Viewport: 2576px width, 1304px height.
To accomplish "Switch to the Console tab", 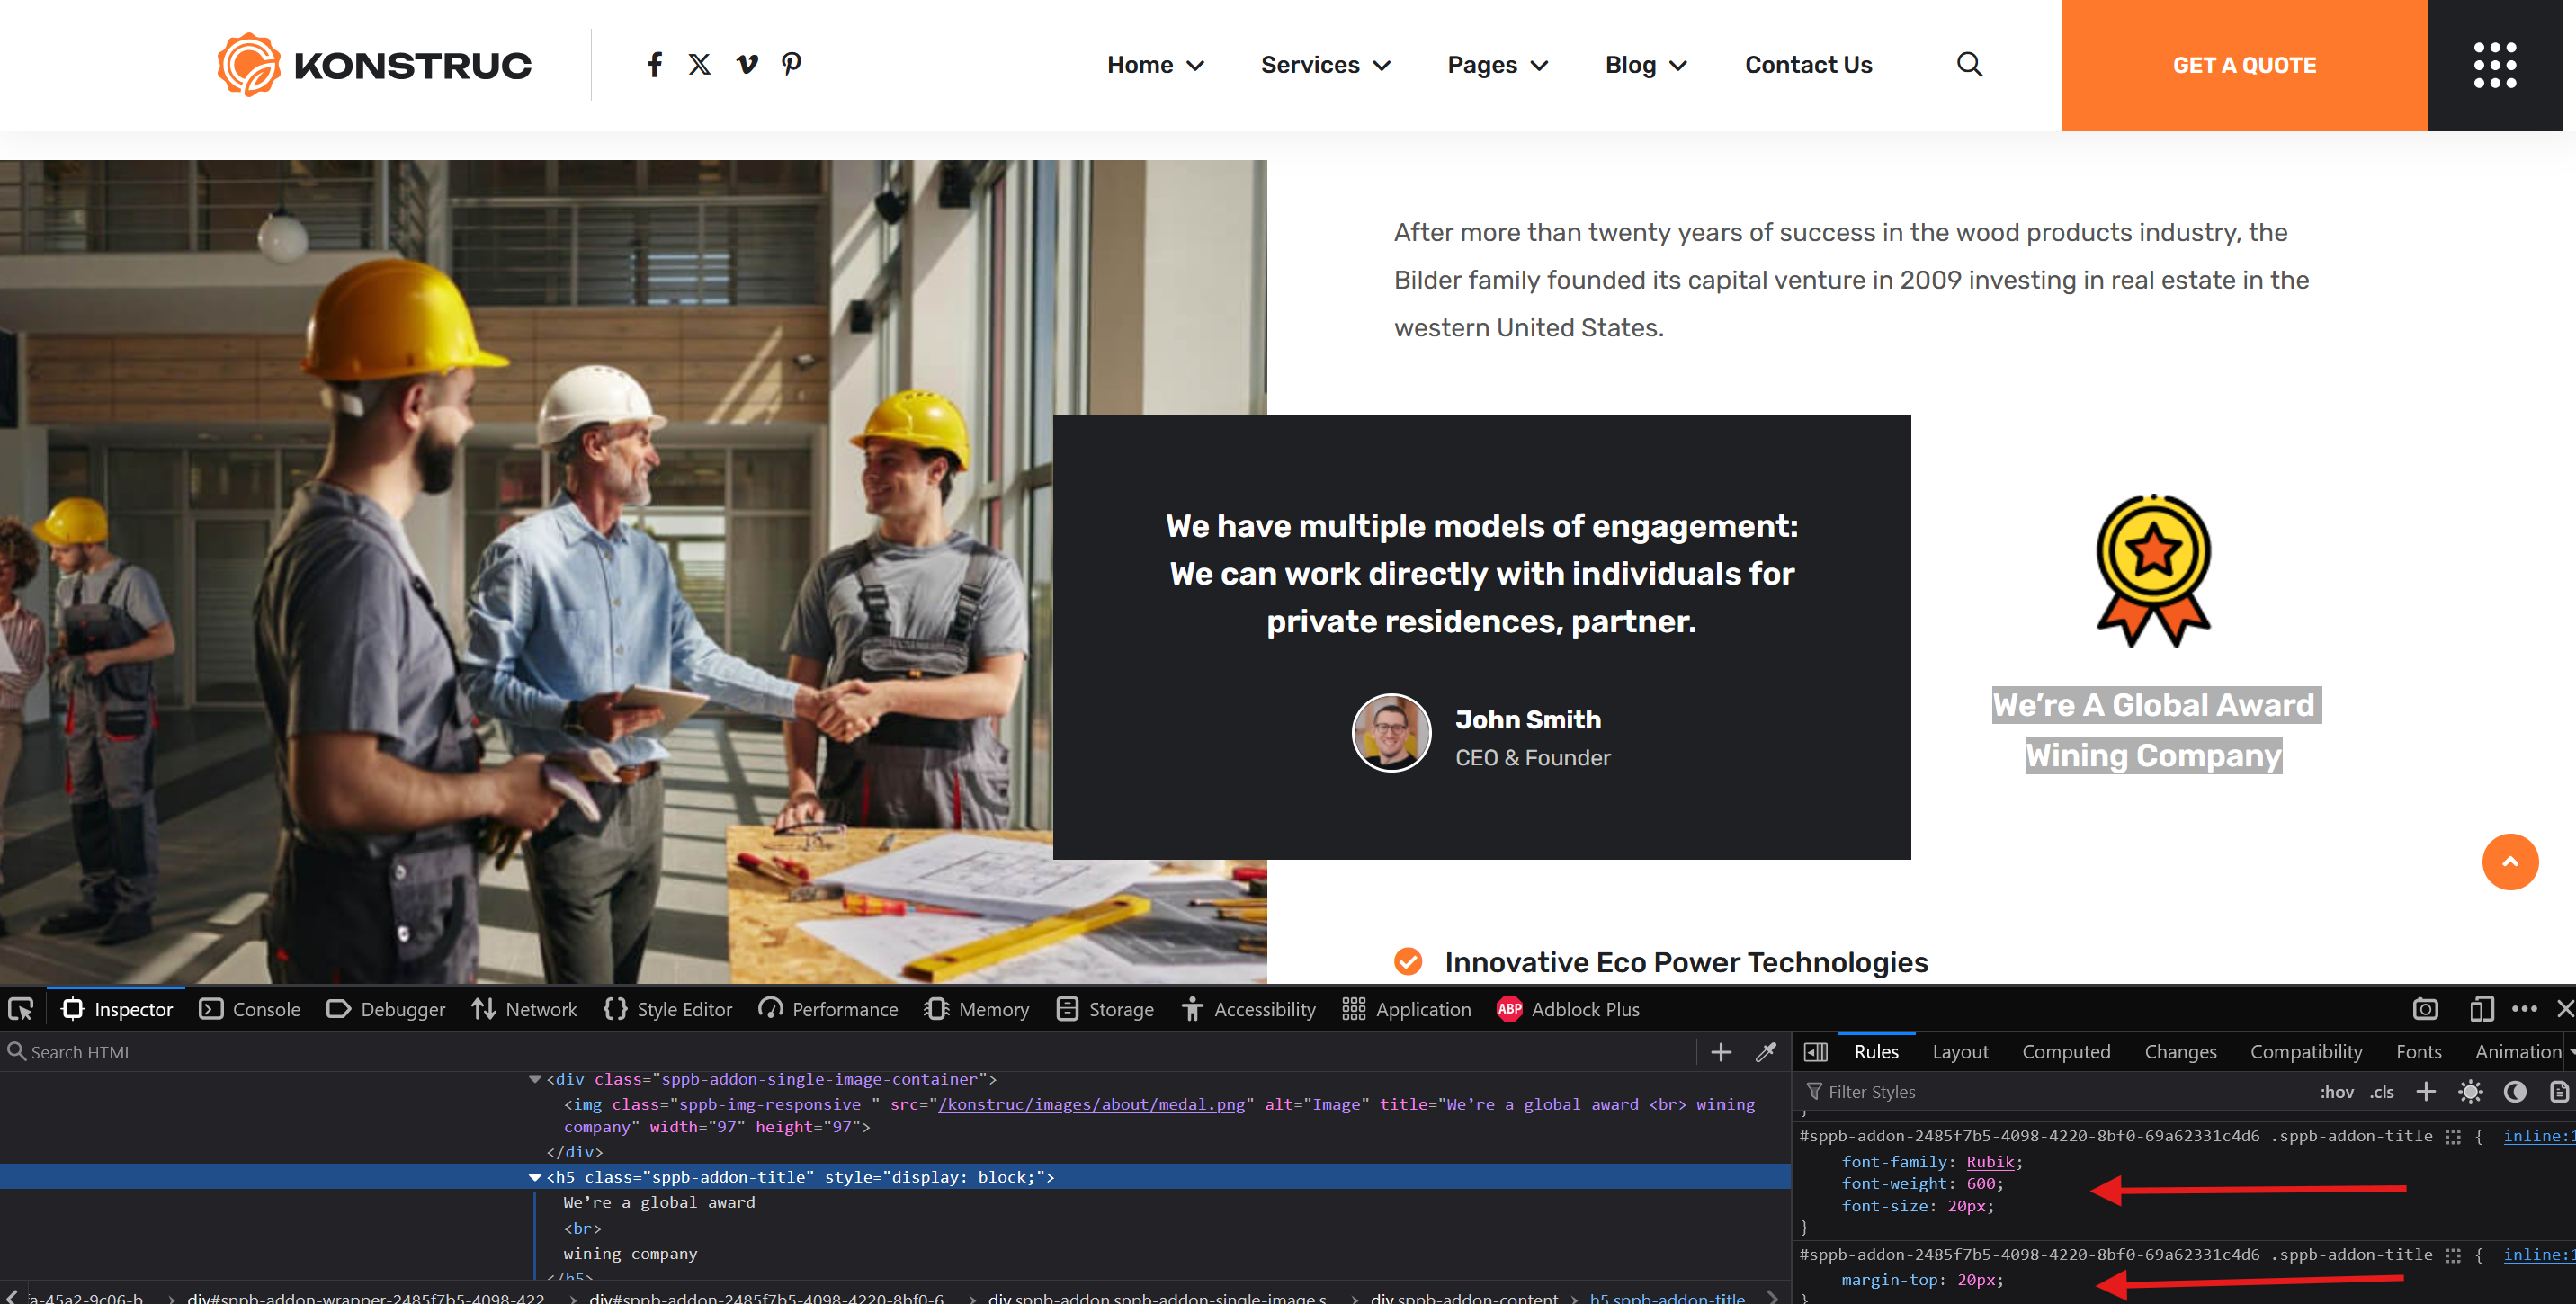I will (249, 1009).
